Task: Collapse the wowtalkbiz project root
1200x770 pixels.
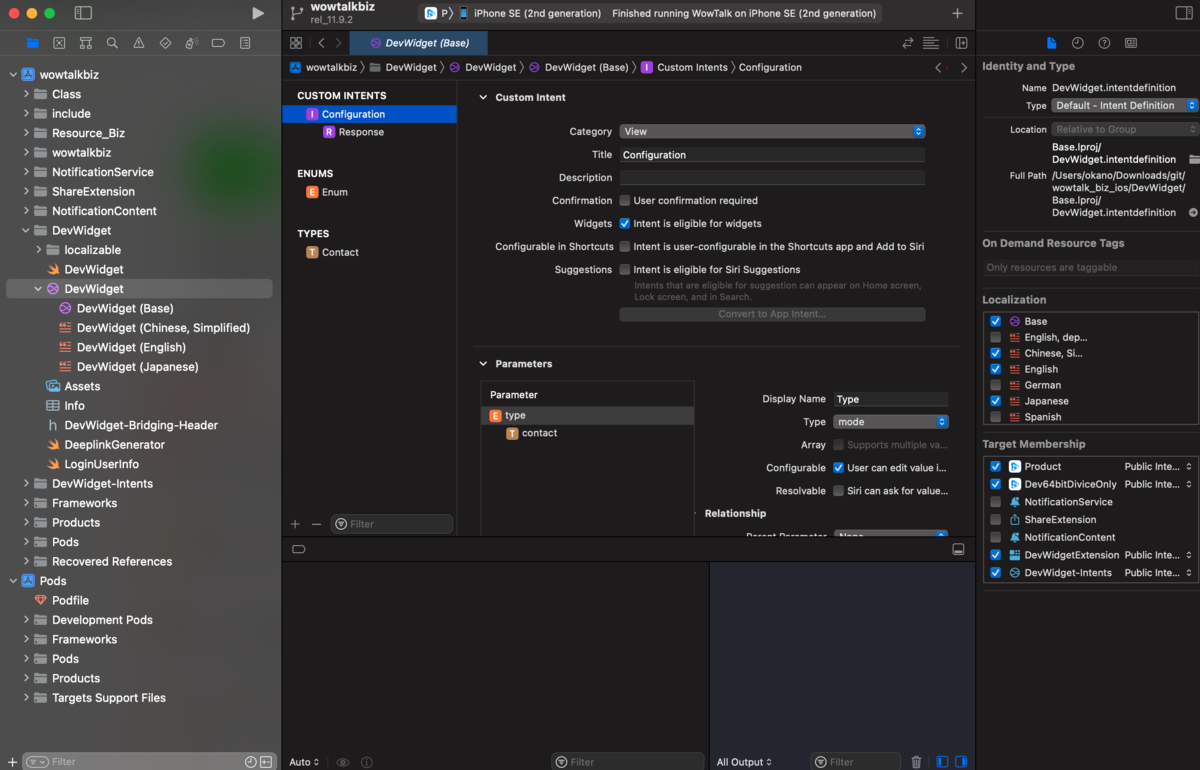Action: coord(13,75)
